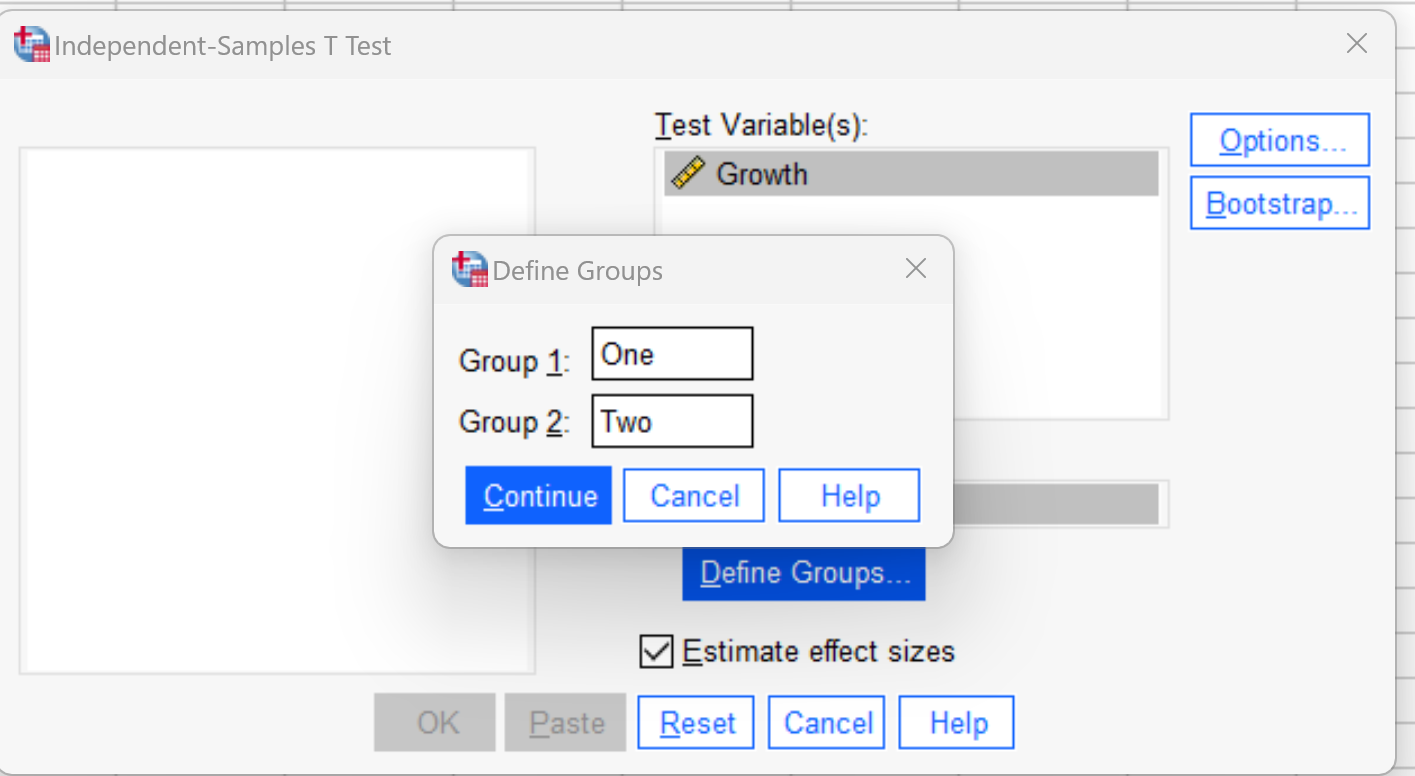Viewport: 1415px width, 776px height.
Task: Click the OK button
Action: (434, 721)
